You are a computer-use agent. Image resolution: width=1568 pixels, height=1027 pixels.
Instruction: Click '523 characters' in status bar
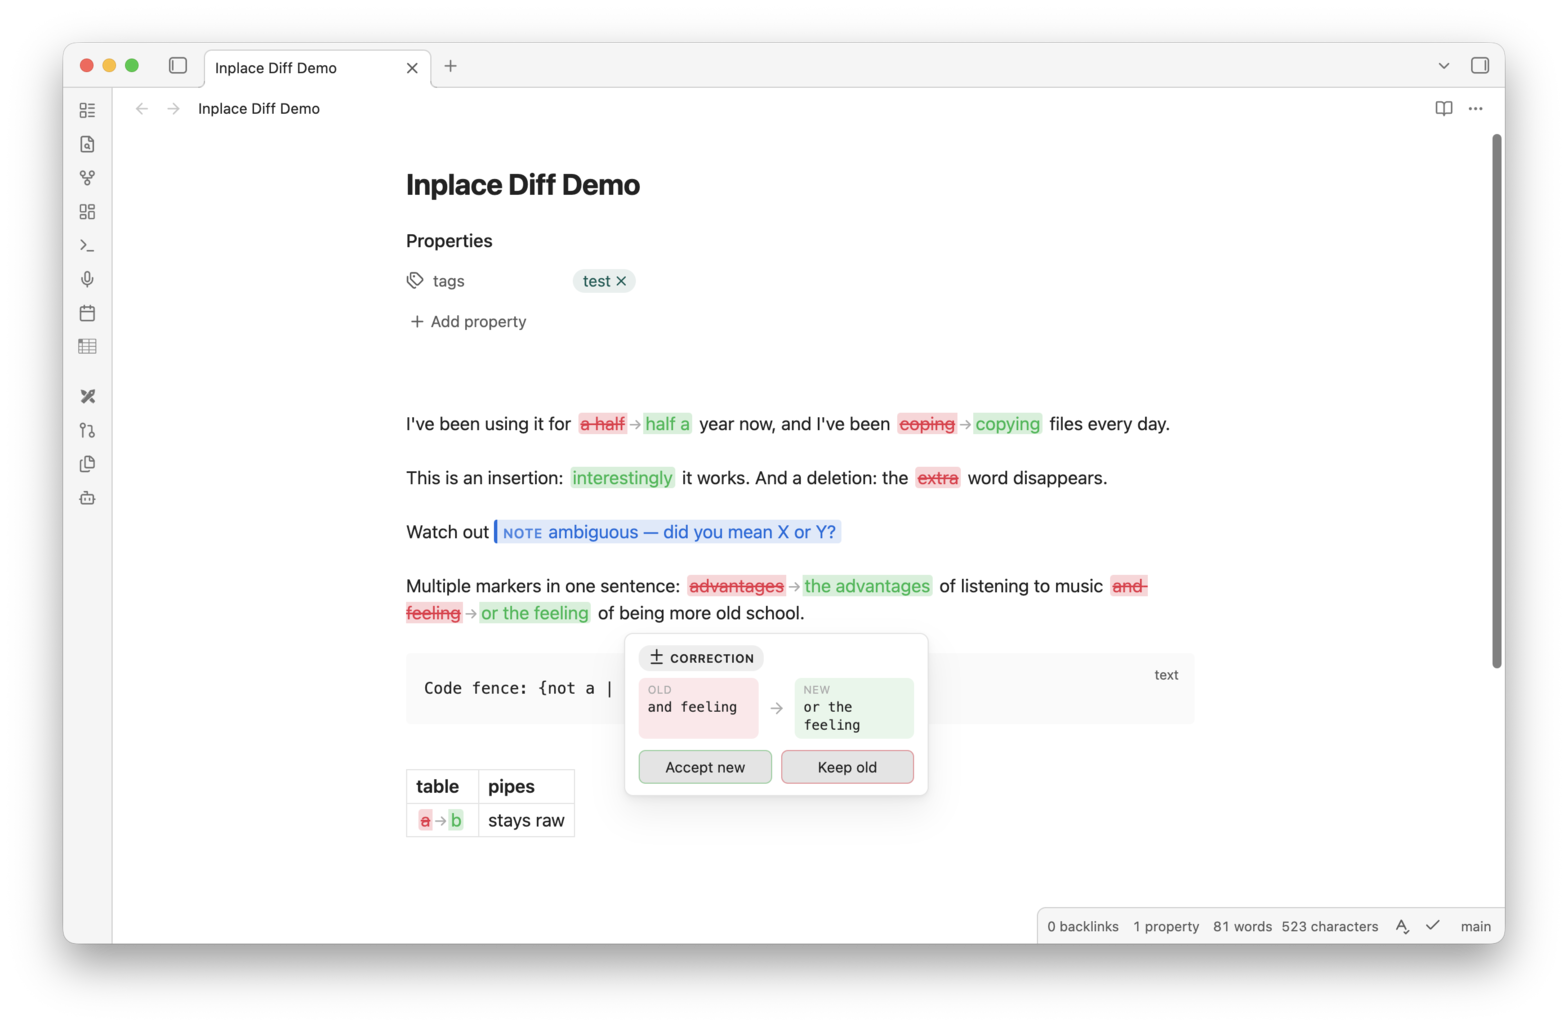[1330, 927]
